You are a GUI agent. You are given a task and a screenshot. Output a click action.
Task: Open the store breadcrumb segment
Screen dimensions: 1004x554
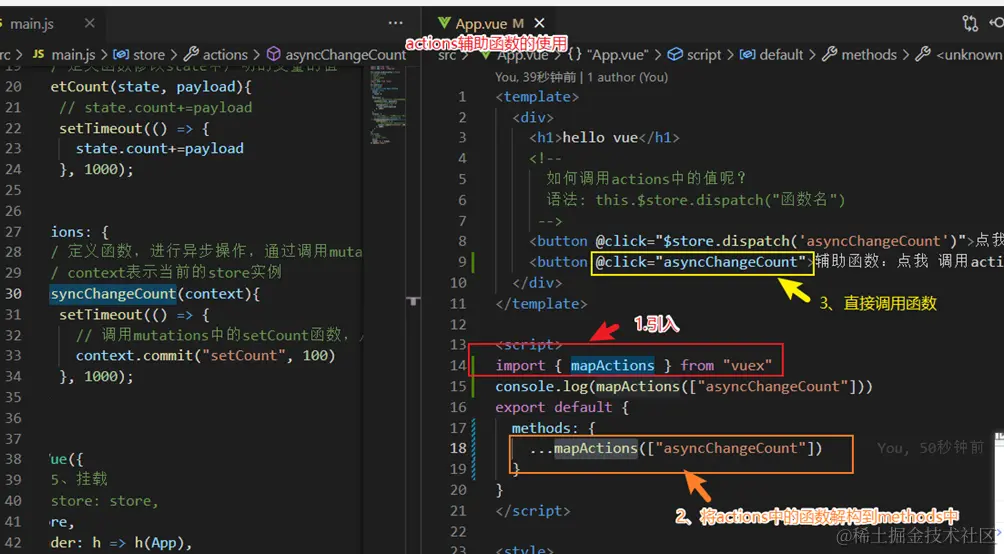(149, 55)
